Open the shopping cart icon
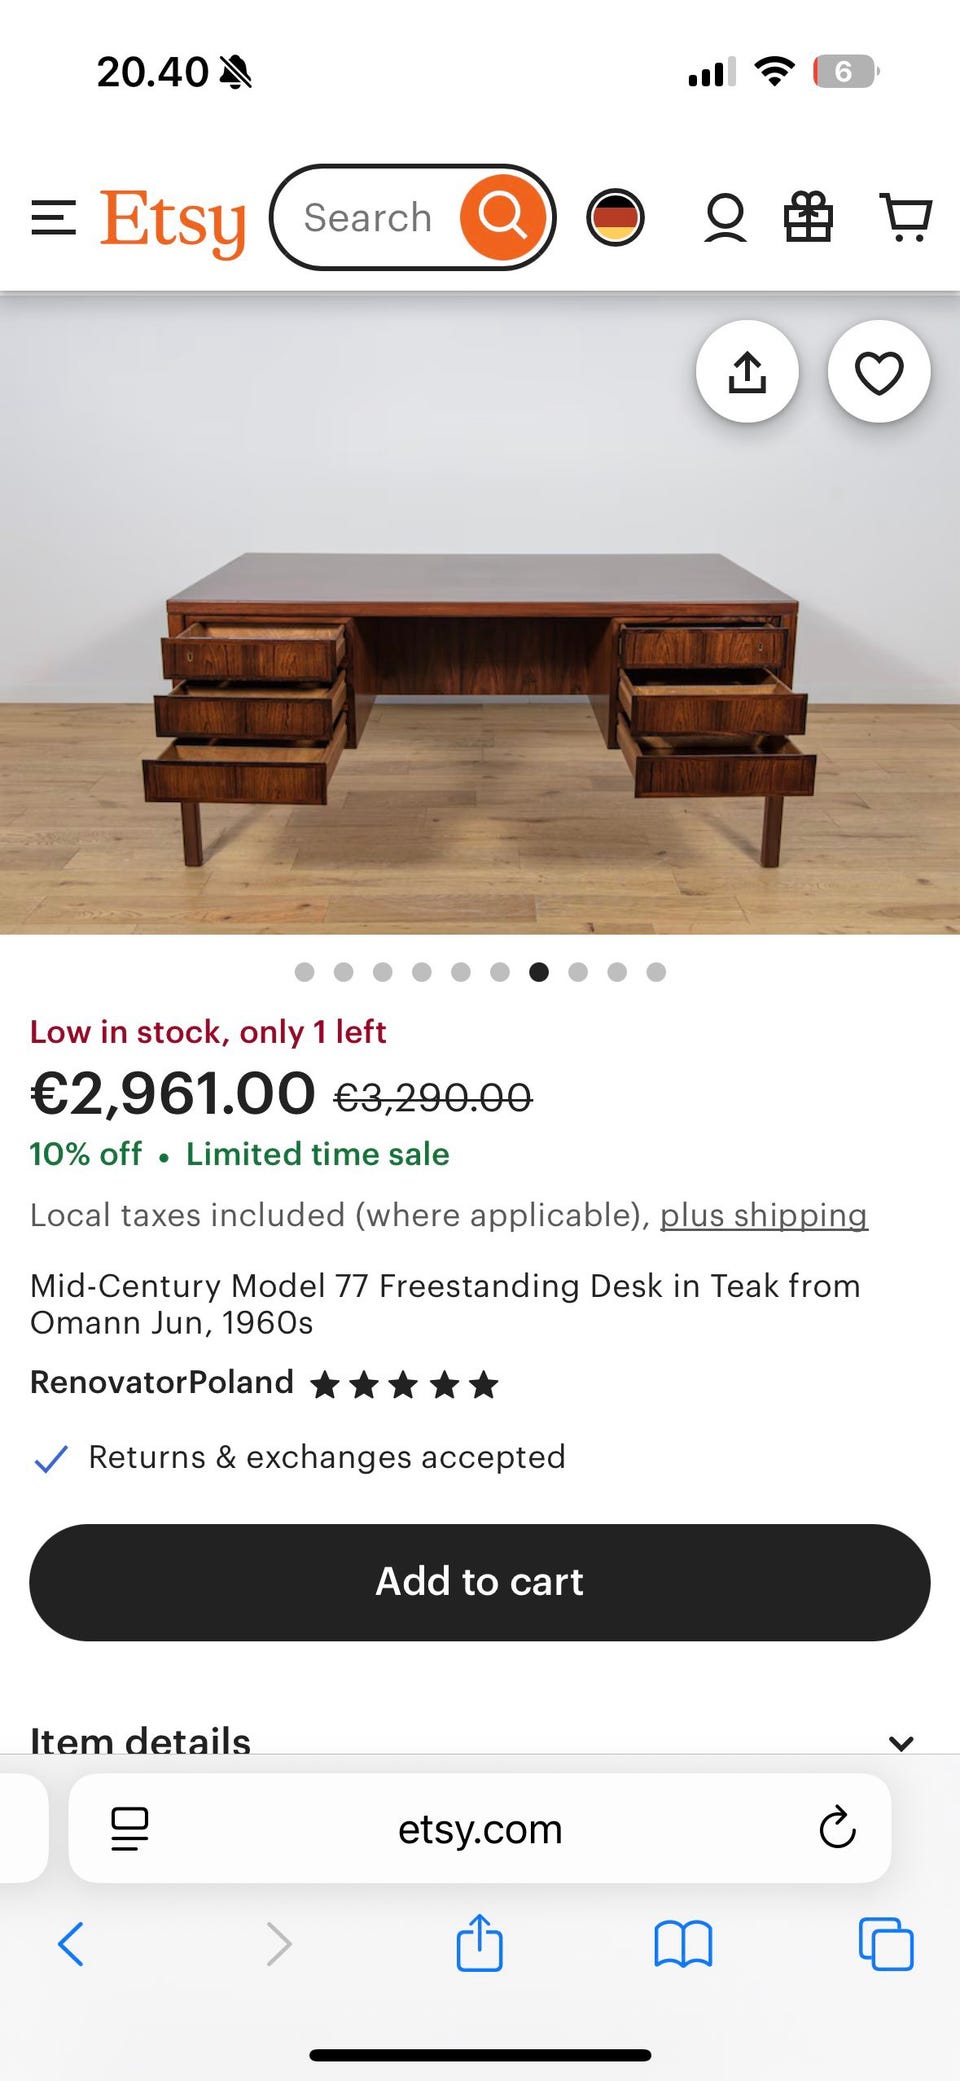 tap(905, 217)
